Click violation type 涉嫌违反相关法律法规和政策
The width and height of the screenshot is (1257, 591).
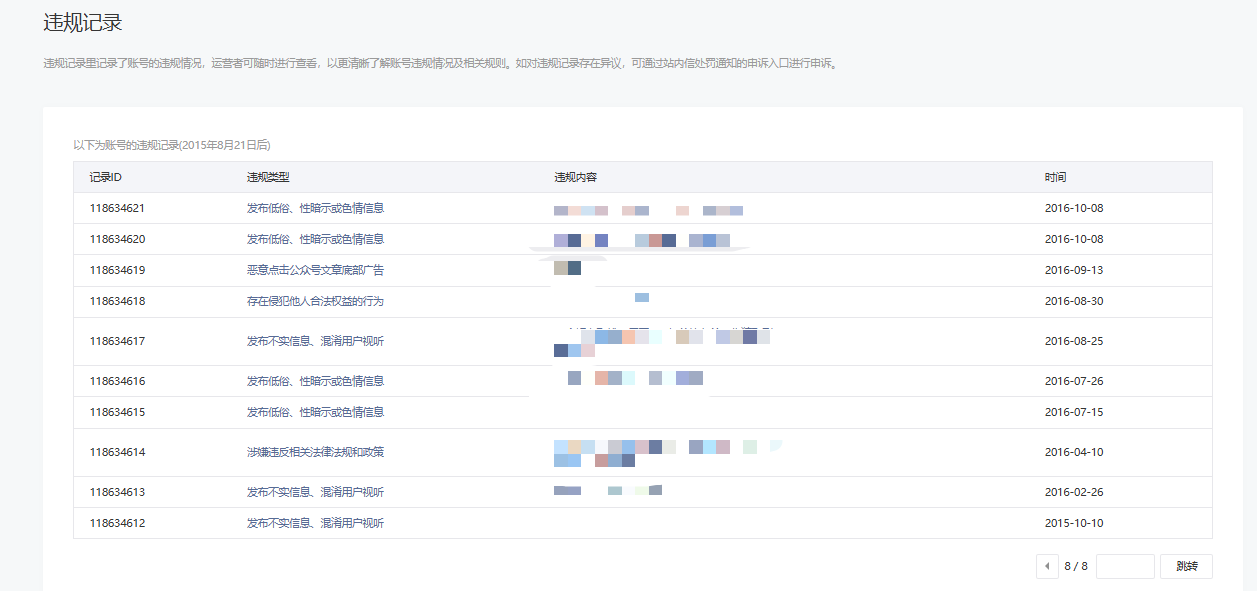tap(315, 452)
